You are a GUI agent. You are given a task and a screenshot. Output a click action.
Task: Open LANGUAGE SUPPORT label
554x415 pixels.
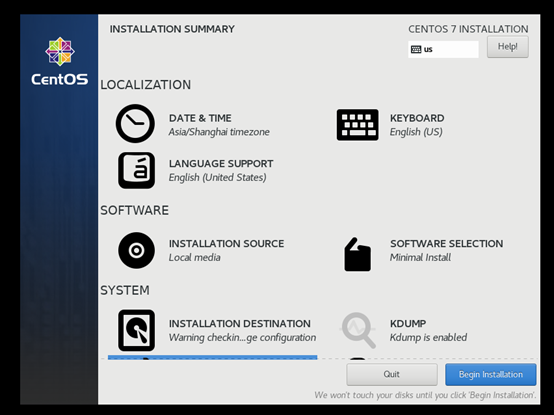click(221, 164)
